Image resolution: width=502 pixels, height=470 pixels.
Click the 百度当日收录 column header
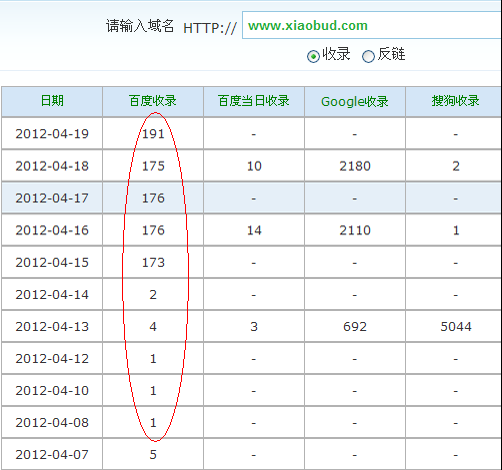click(x=254, y=101)
